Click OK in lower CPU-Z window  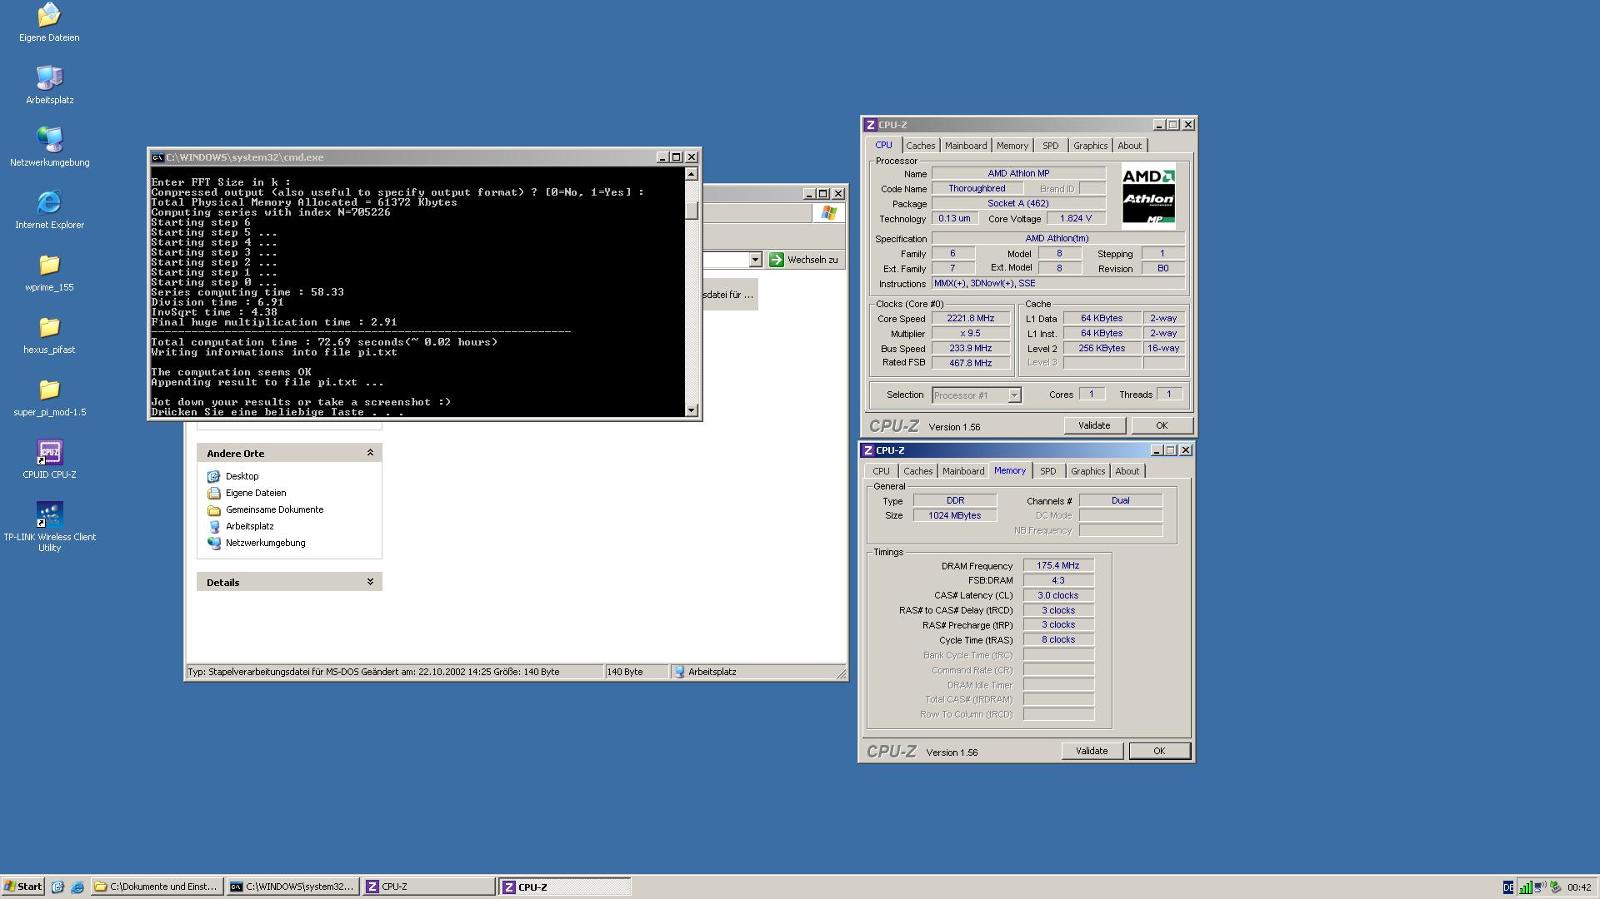pos(1159,751)
